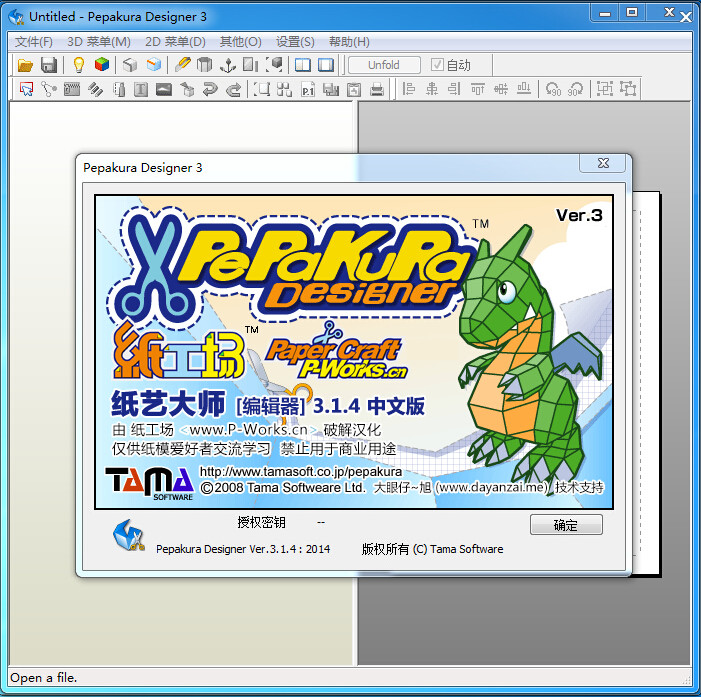Click the www.P-Works.cn text in splash
The width and height of the screenshot is (701, 697).
248,430
